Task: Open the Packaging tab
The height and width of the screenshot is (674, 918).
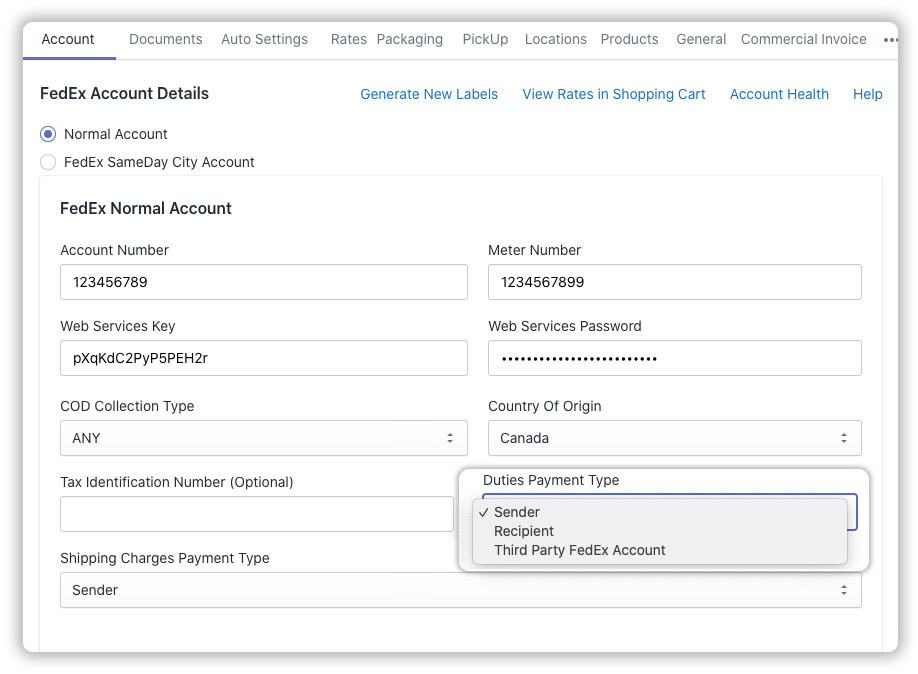Action: coord(410,39)
